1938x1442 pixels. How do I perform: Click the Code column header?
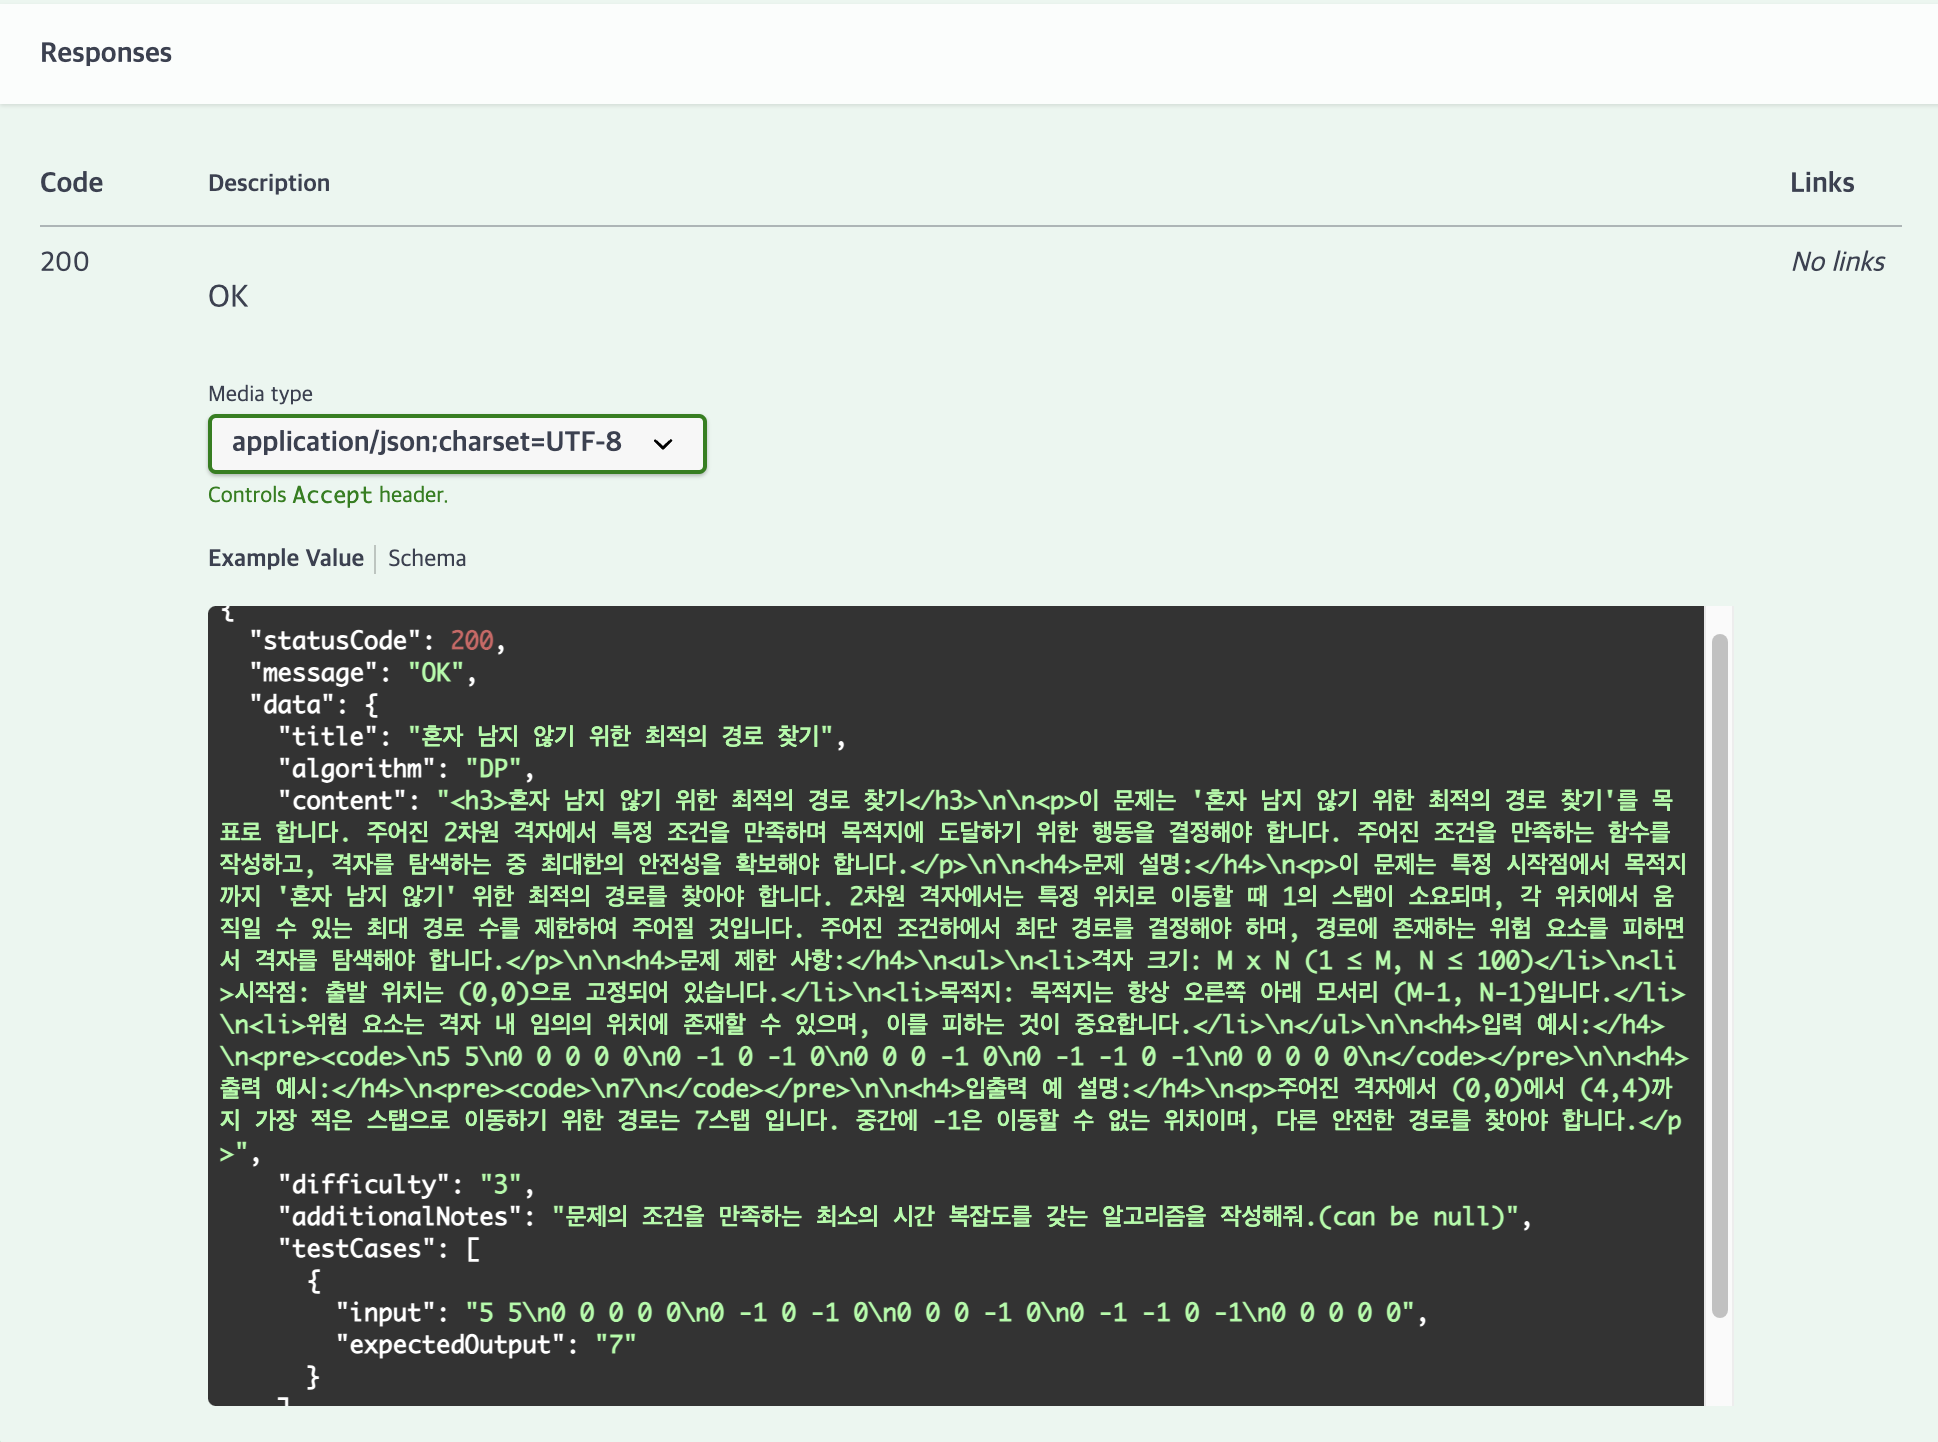pos(71,183)
